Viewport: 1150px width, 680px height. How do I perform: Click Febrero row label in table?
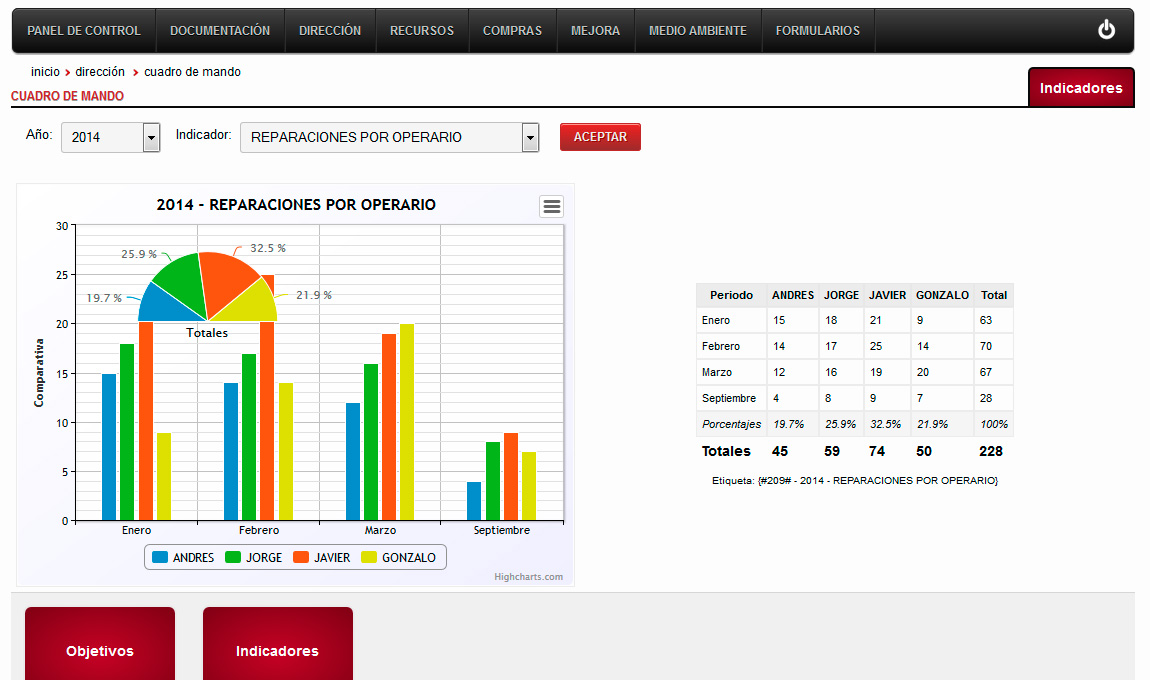(x=721, y=346)
